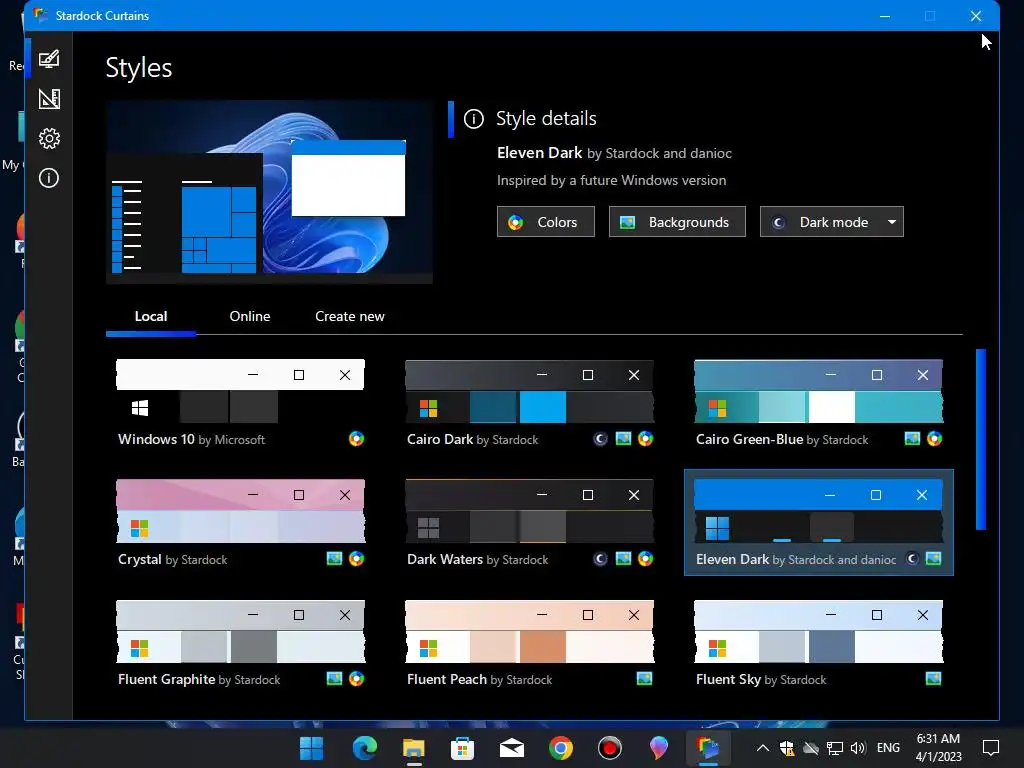Click the styles list vertical scrollbar
Image resolution: width=1024 pixels, height=768 pixels.
tap(980, 440)
